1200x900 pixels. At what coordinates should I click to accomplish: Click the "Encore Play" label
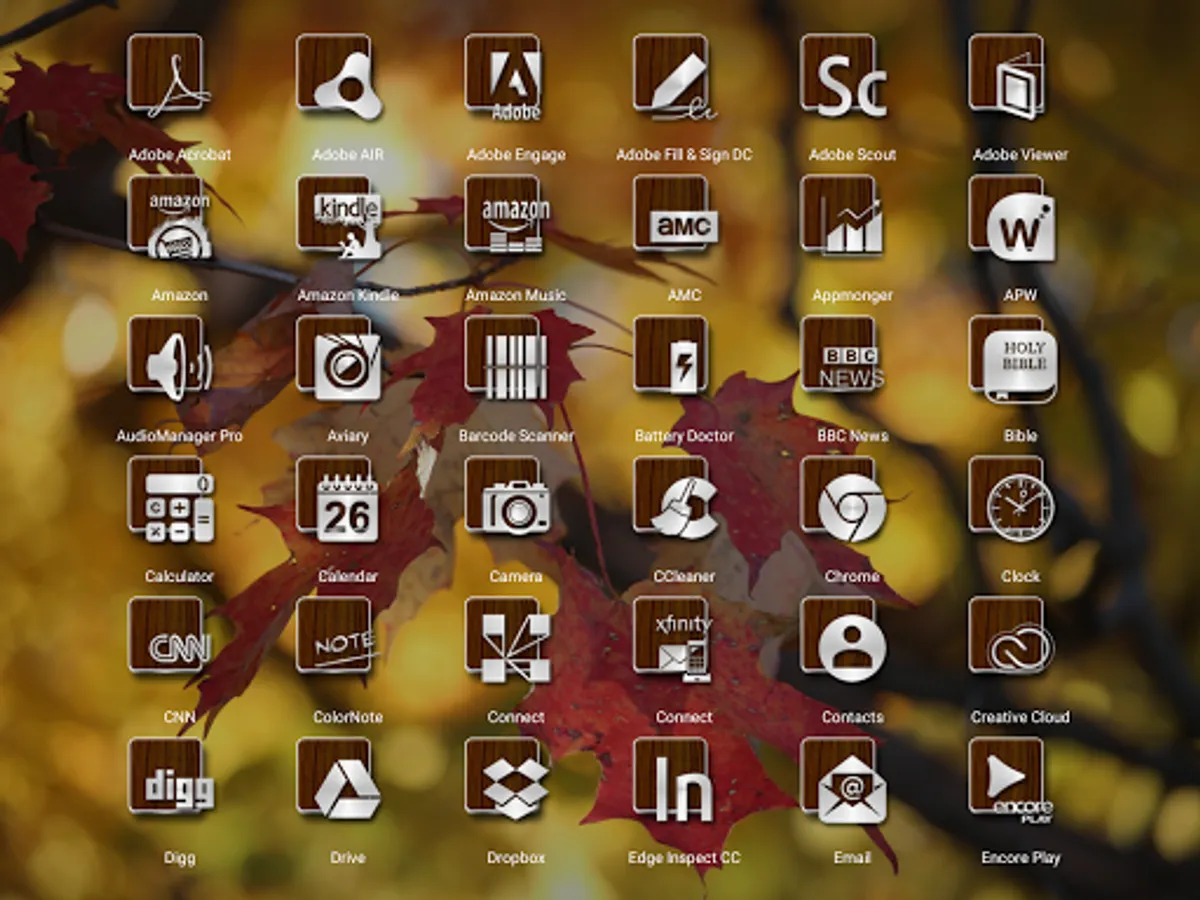pos(1020,858)
